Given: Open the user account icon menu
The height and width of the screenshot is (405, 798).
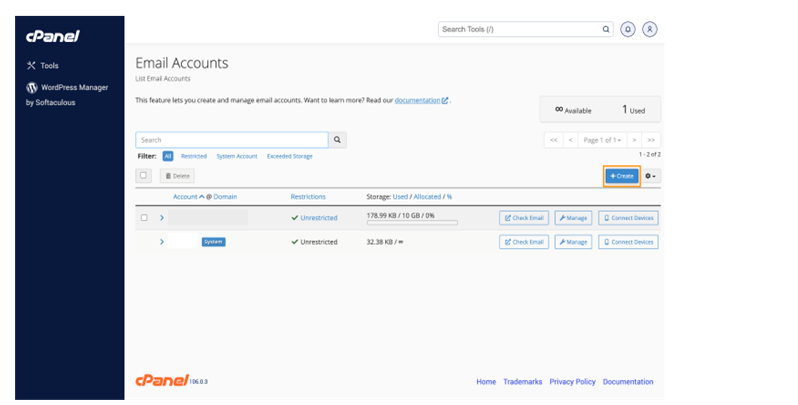Looking at the screenshot, I should click(x=651, y=30).
